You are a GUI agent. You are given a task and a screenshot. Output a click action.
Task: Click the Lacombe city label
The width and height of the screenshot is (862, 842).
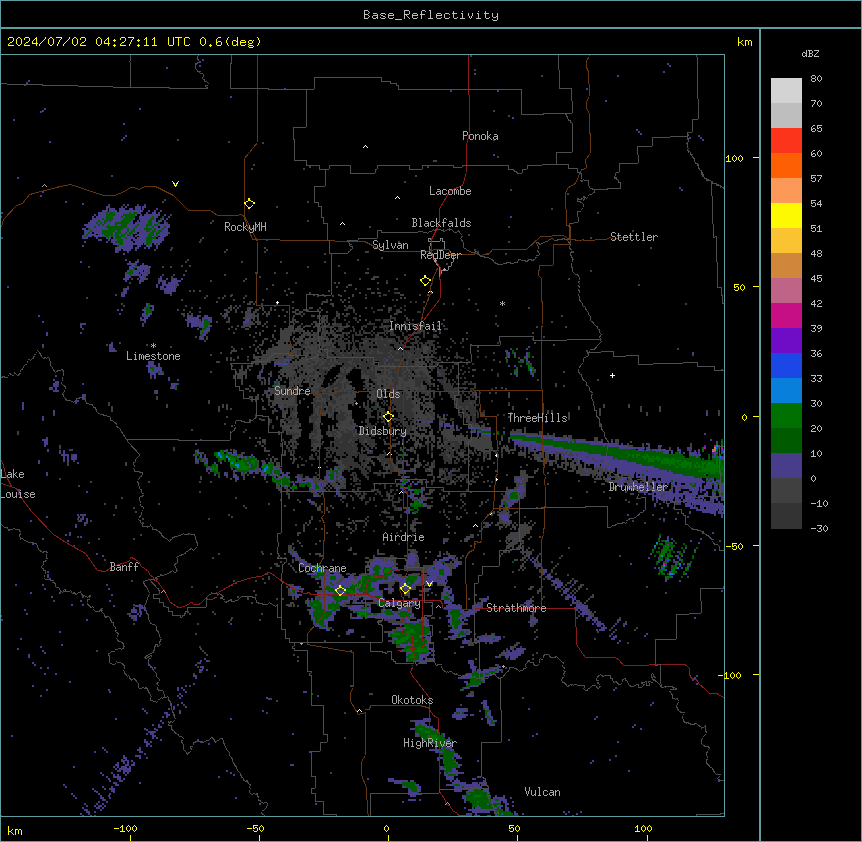click(450, 191)
